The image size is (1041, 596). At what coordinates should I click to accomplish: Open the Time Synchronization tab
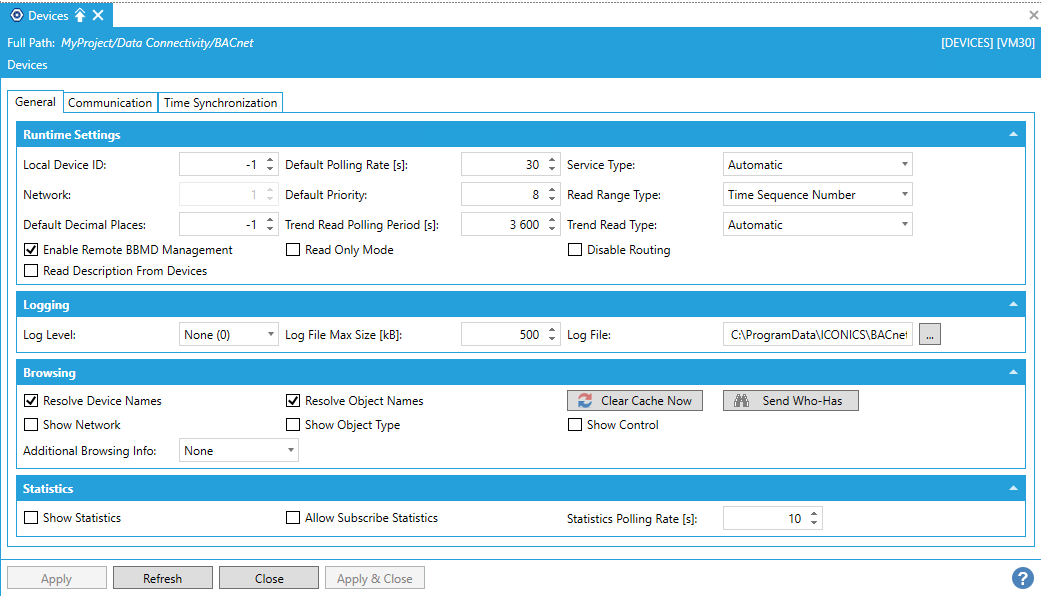[x=220, y=103]
